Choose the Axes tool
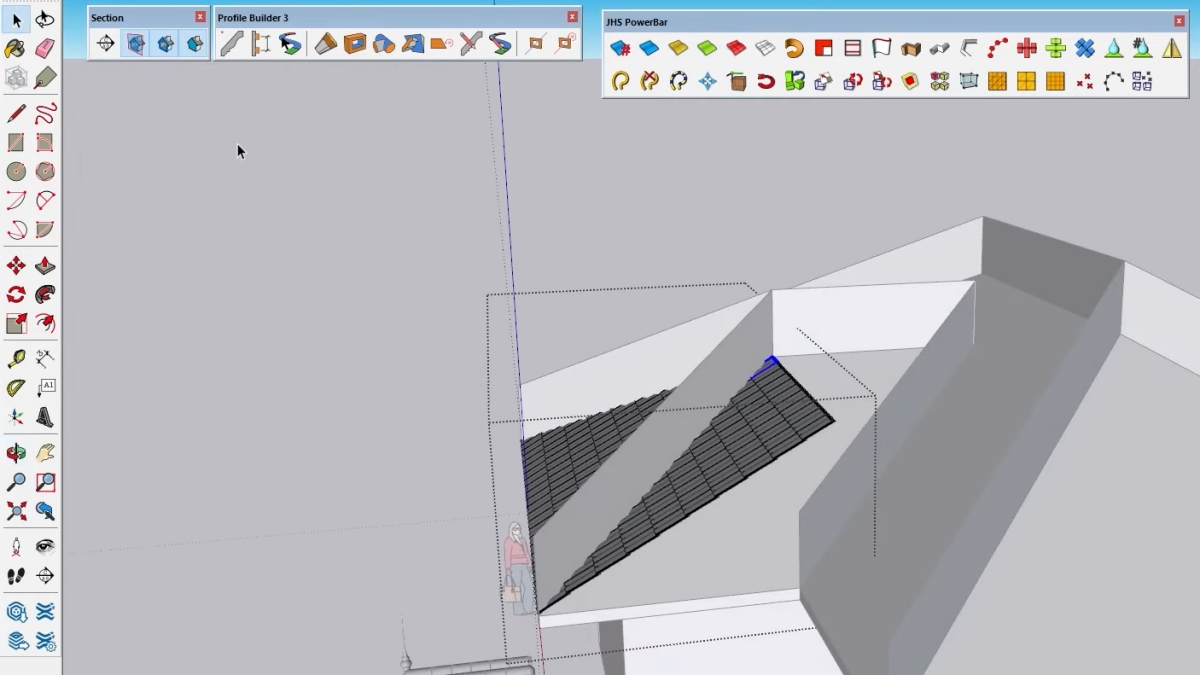This screenshot has width=1200, height=675. click(x=16, y=416)
